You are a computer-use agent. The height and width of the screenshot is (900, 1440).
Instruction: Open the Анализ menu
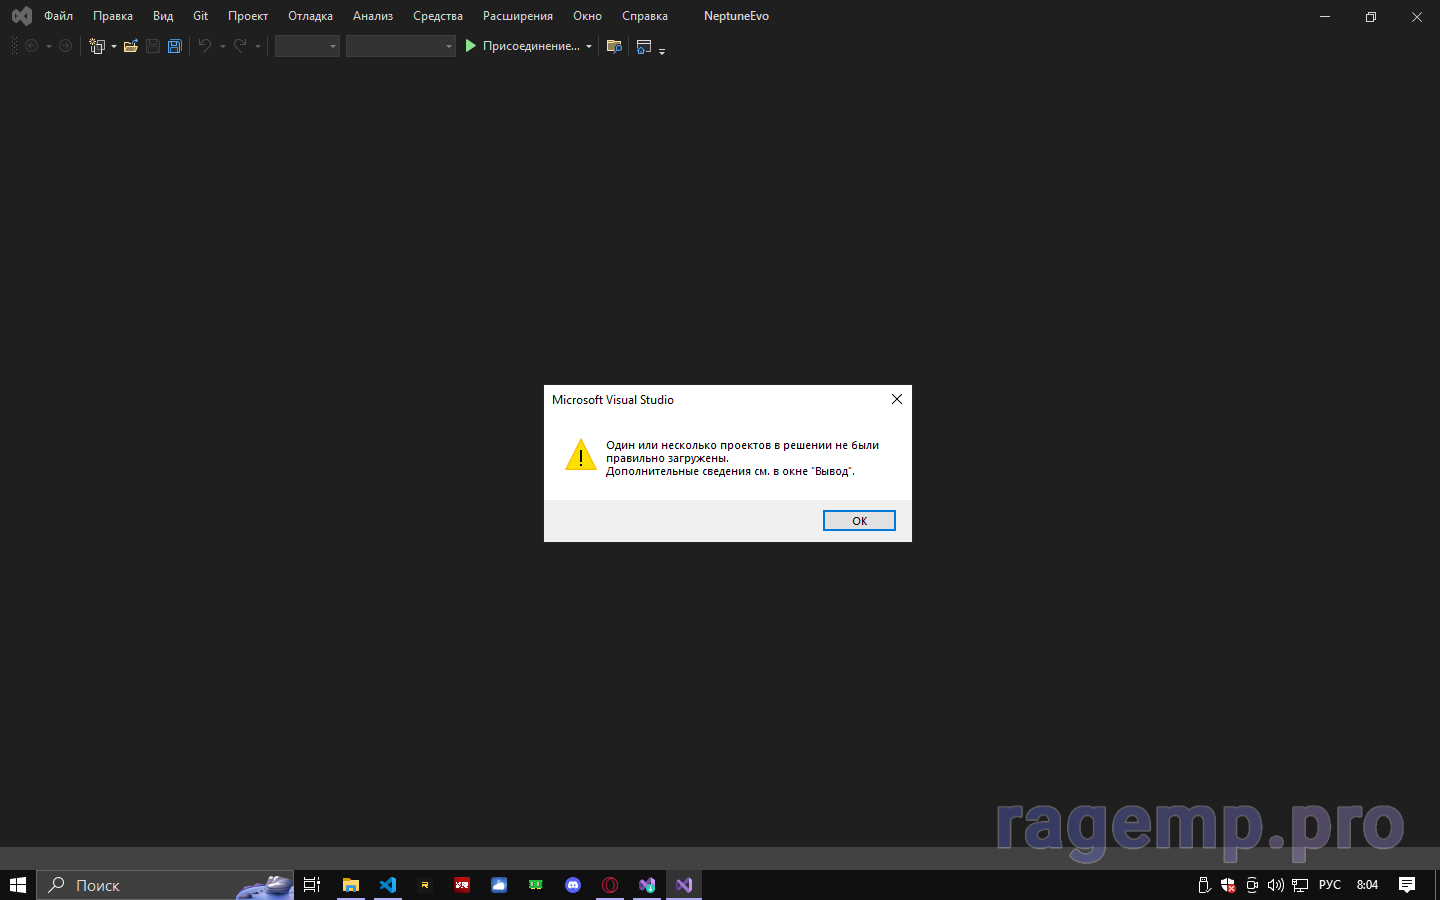click(x=373, y=16)
